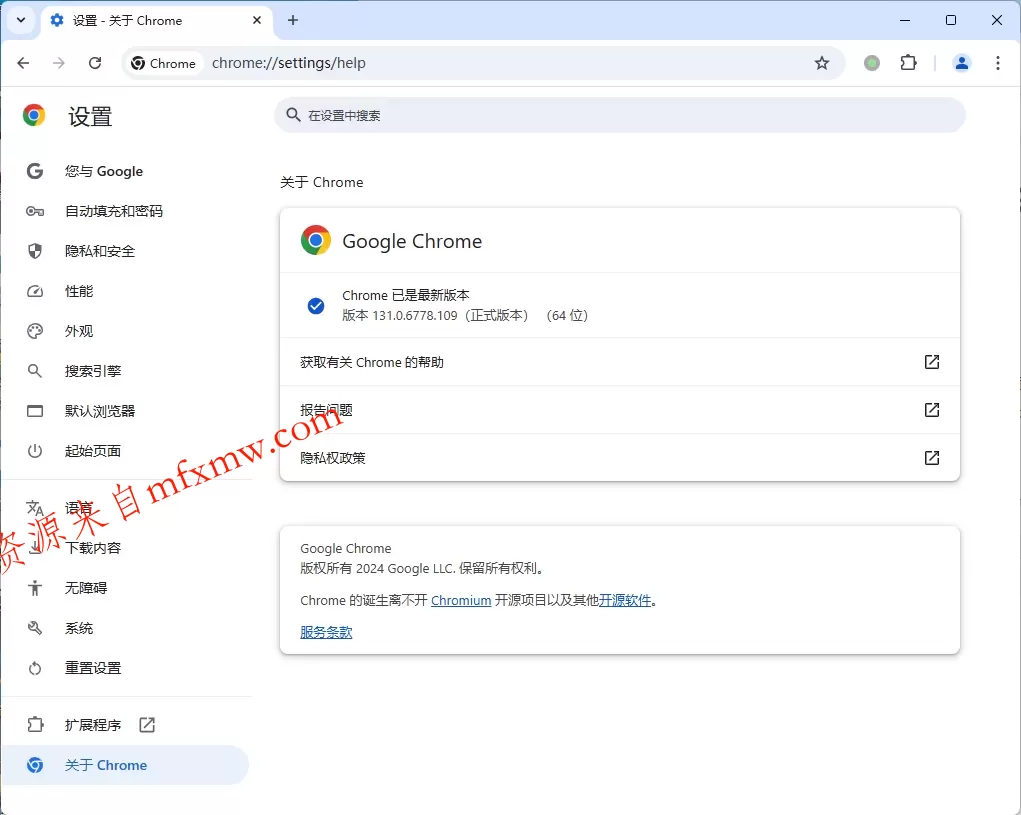Image resolution: width=1021 pixels, height=815 pixels.
Task: Go back to previous page
Action: click(x=23, y=63)
